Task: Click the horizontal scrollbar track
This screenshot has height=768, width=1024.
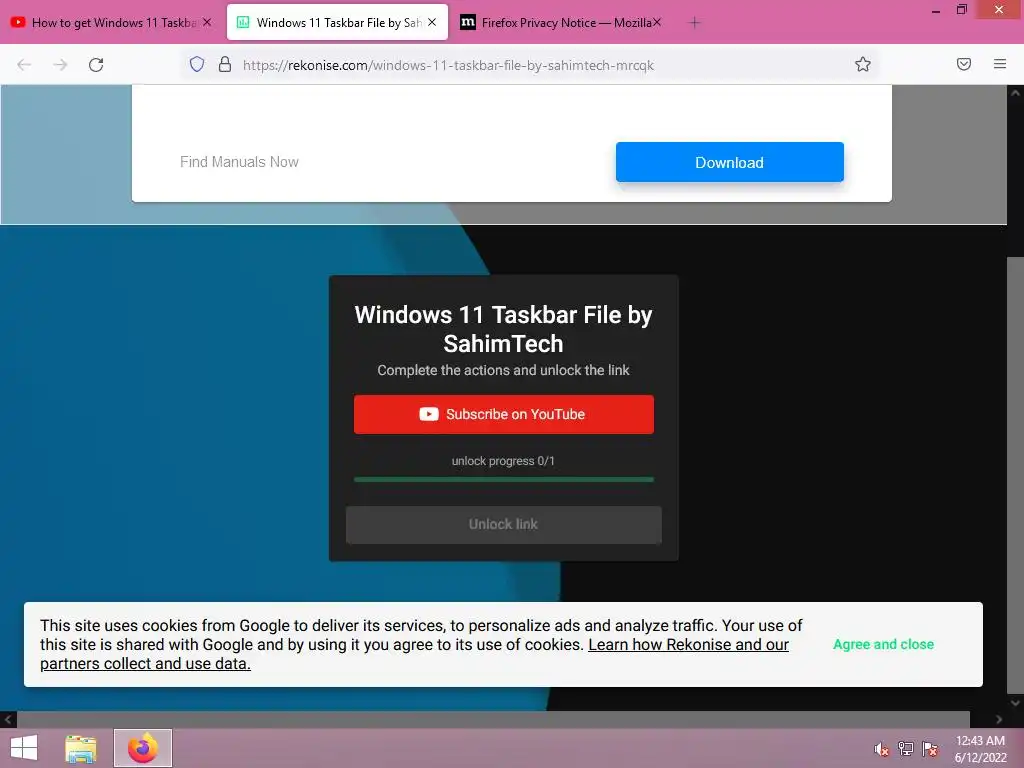Action: coord(493,719)
